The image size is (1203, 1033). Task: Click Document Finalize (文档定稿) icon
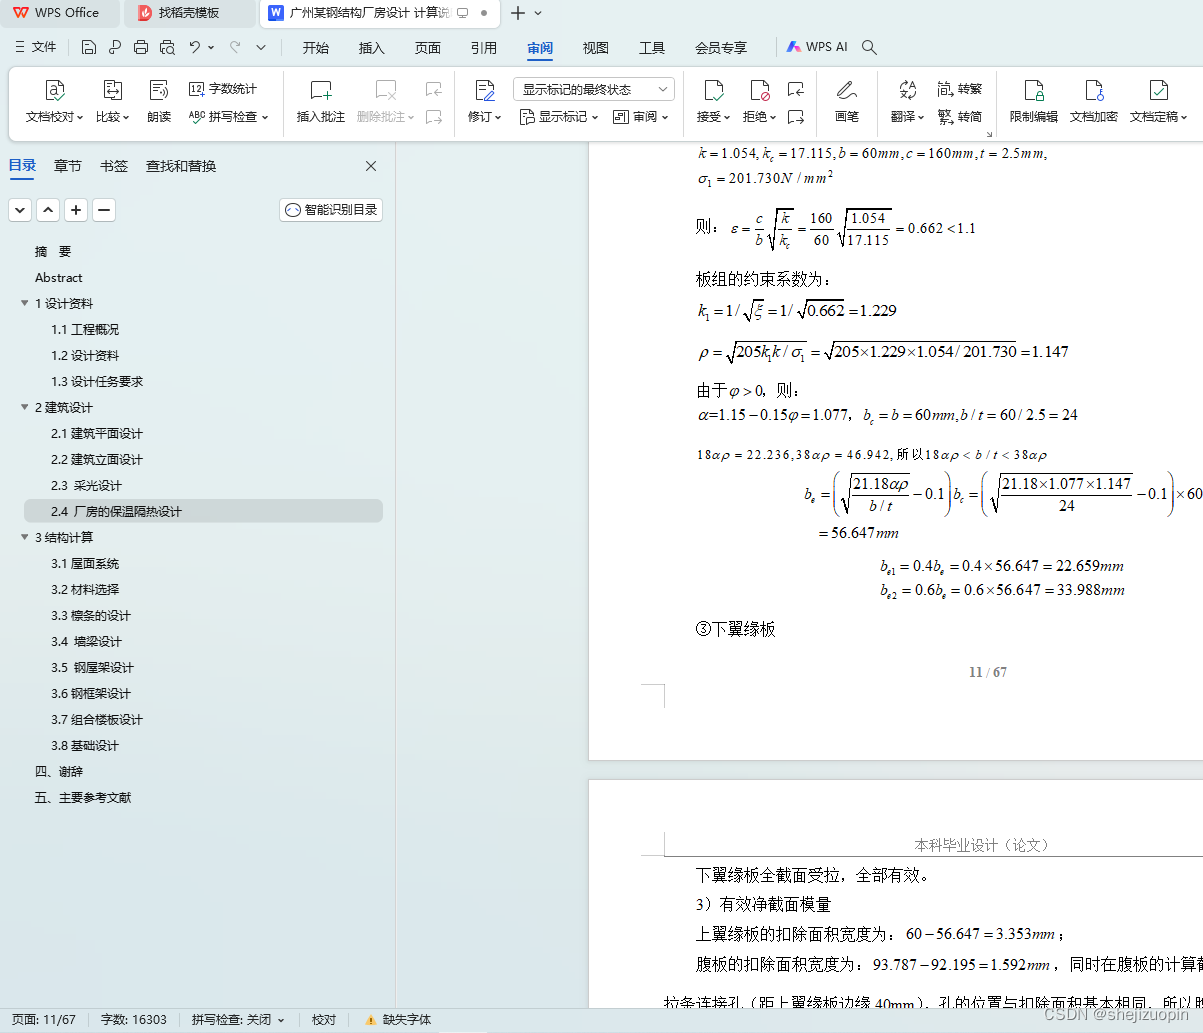[x=1158, y=91]
